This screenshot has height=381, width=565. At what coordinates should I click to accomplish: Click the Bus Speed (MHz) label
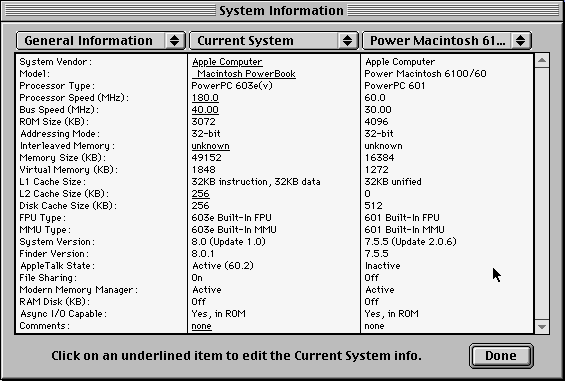coord(59,110)
